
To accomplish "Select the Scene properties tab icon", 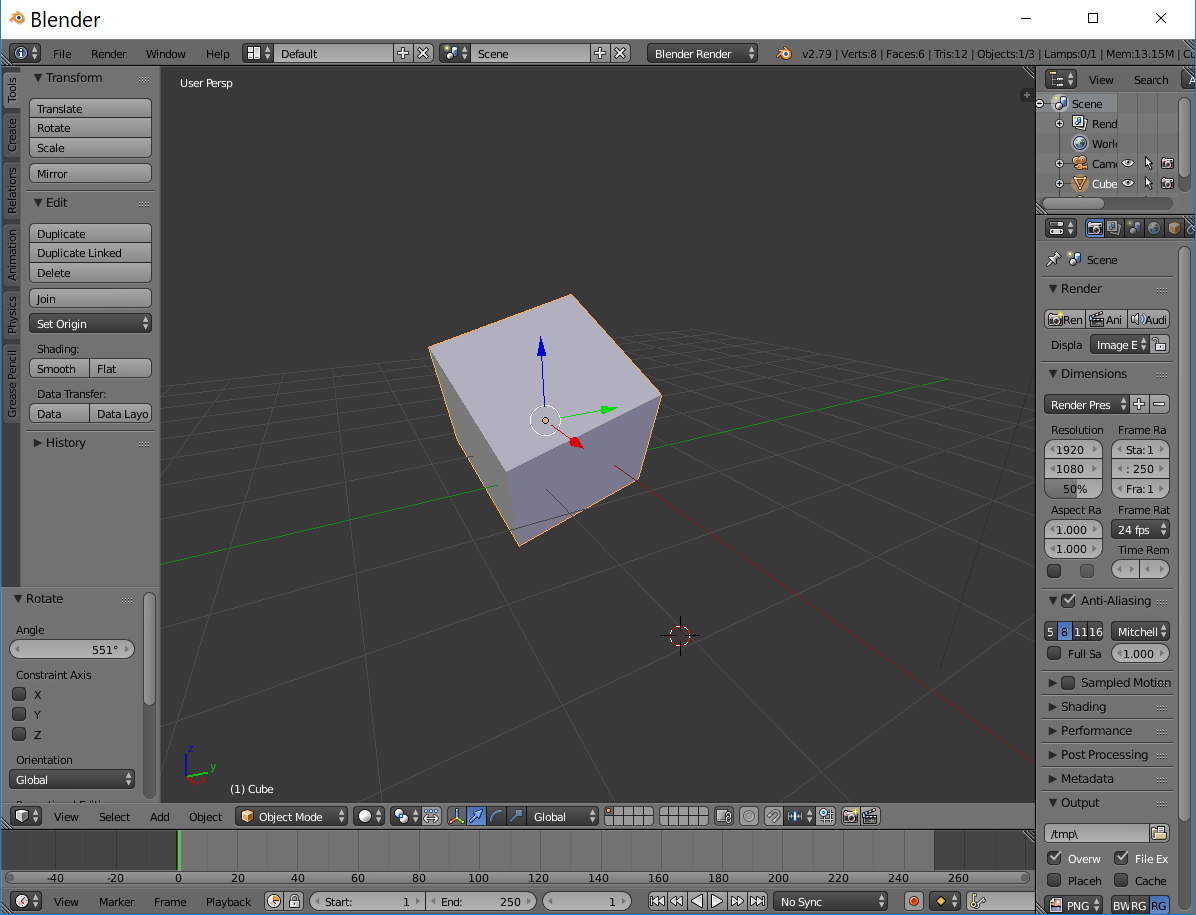I will [1134, 228].
